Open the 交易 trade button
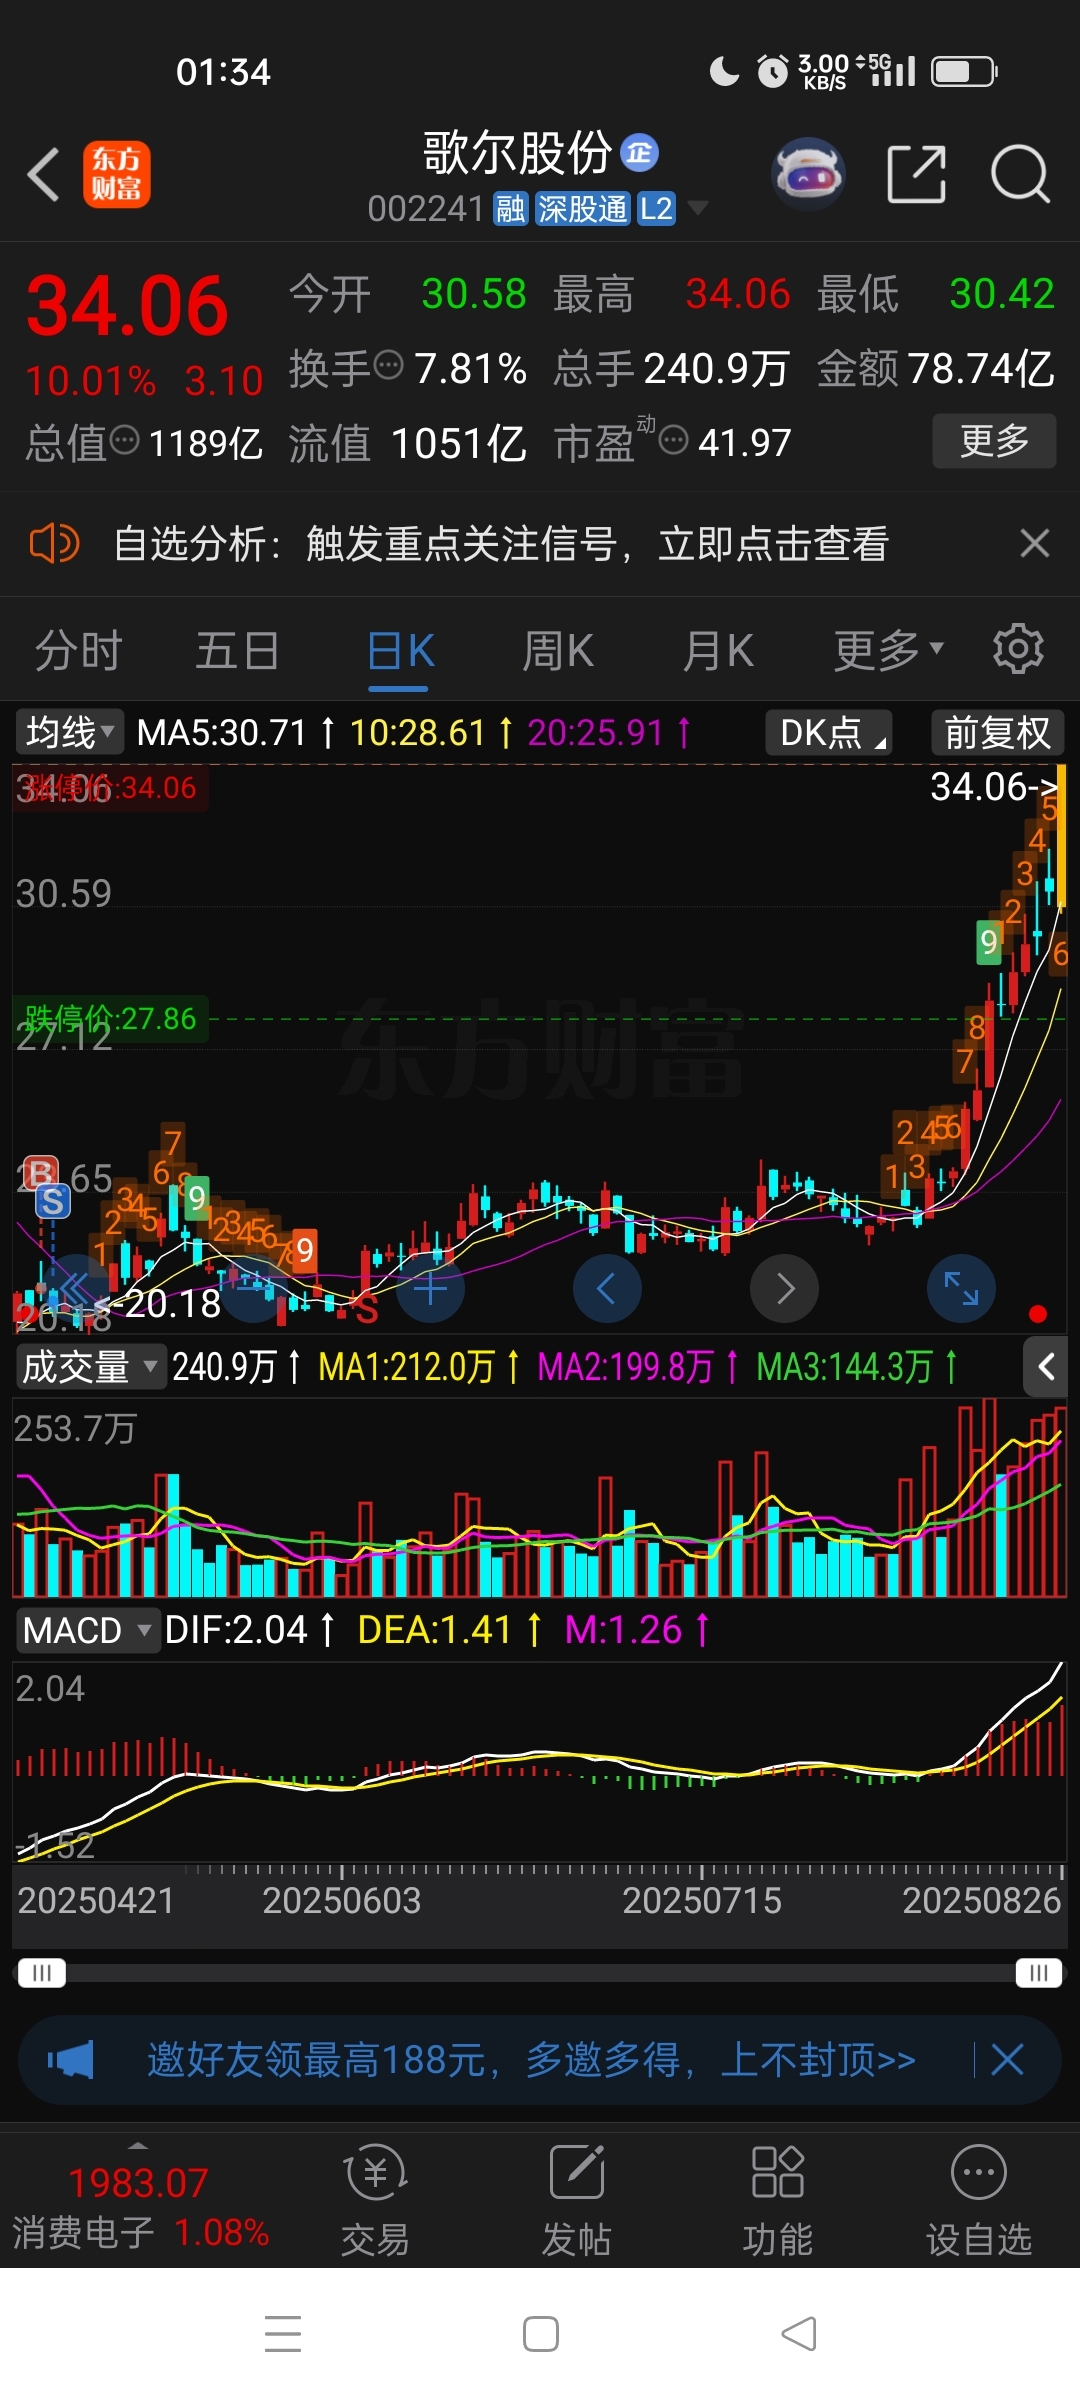 (x=376, y=2200)
